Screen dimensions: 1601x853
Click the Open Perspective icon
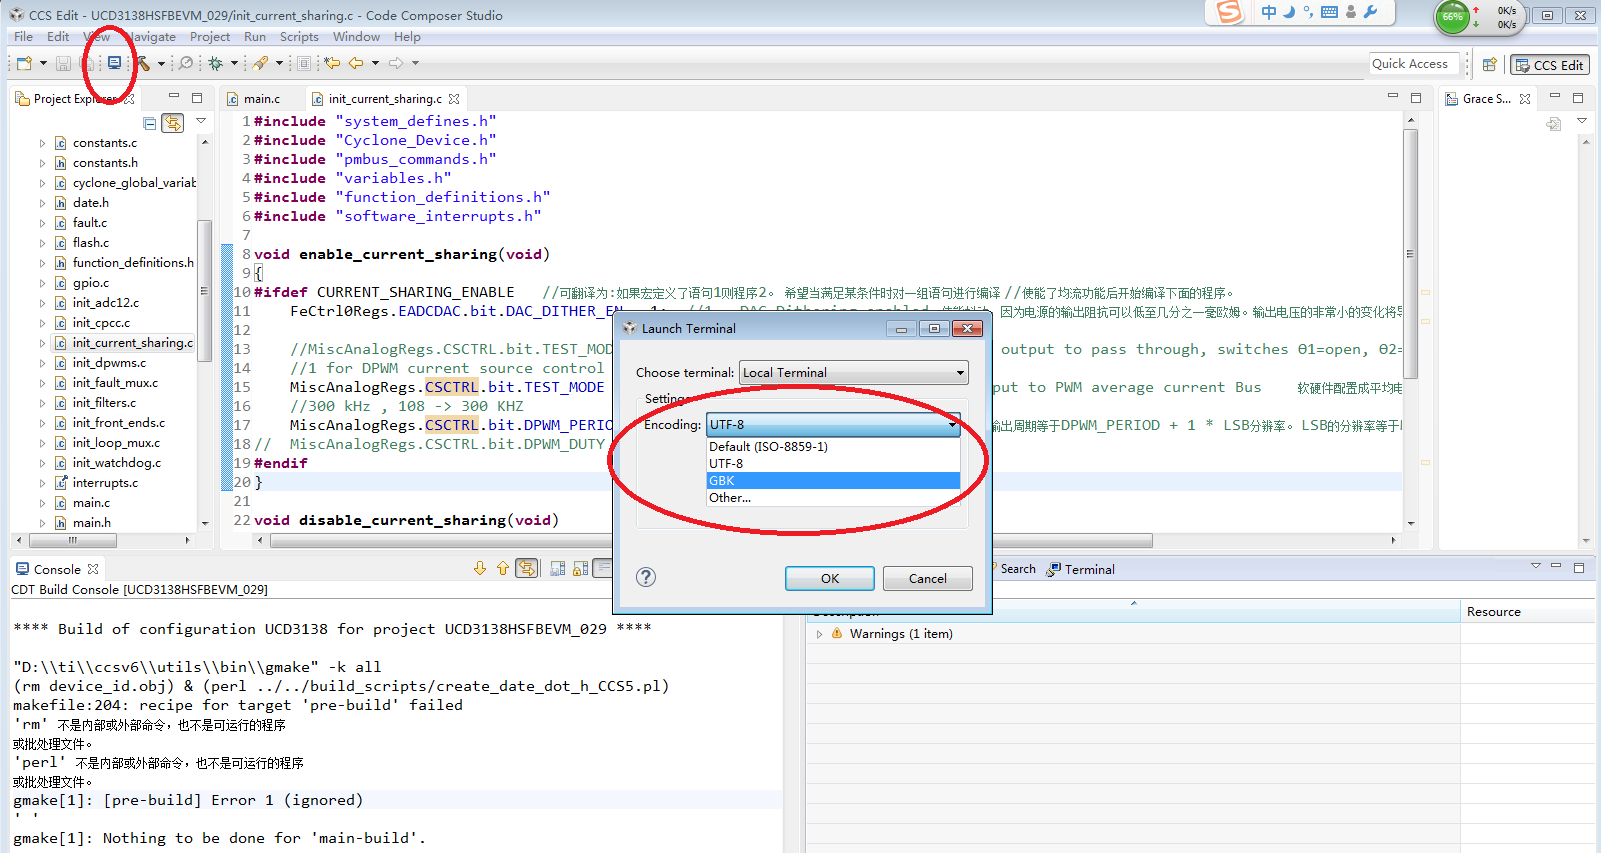click(x=1489, y=65)
